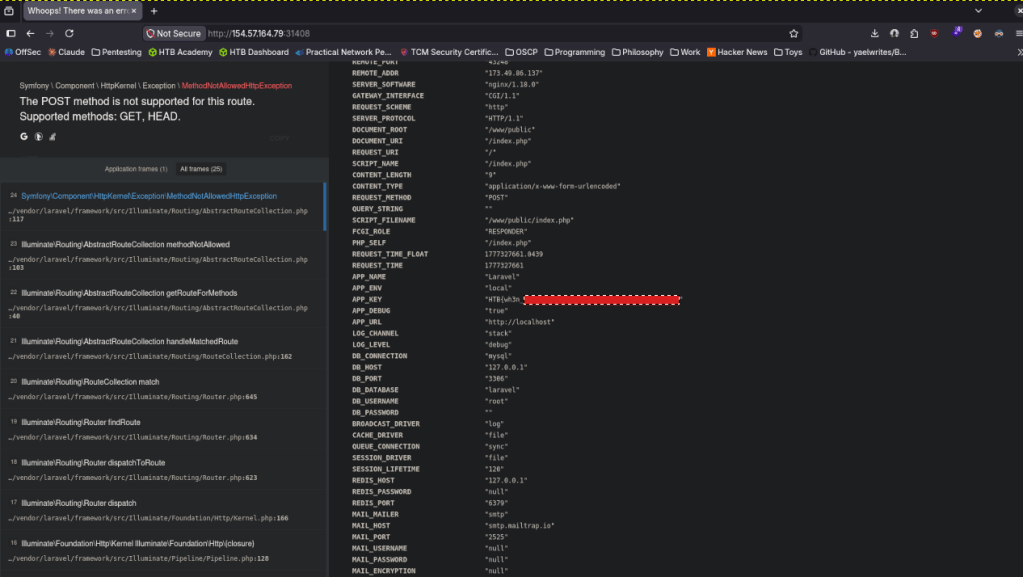Select the Router findRoute stack frame

point(80,422)
